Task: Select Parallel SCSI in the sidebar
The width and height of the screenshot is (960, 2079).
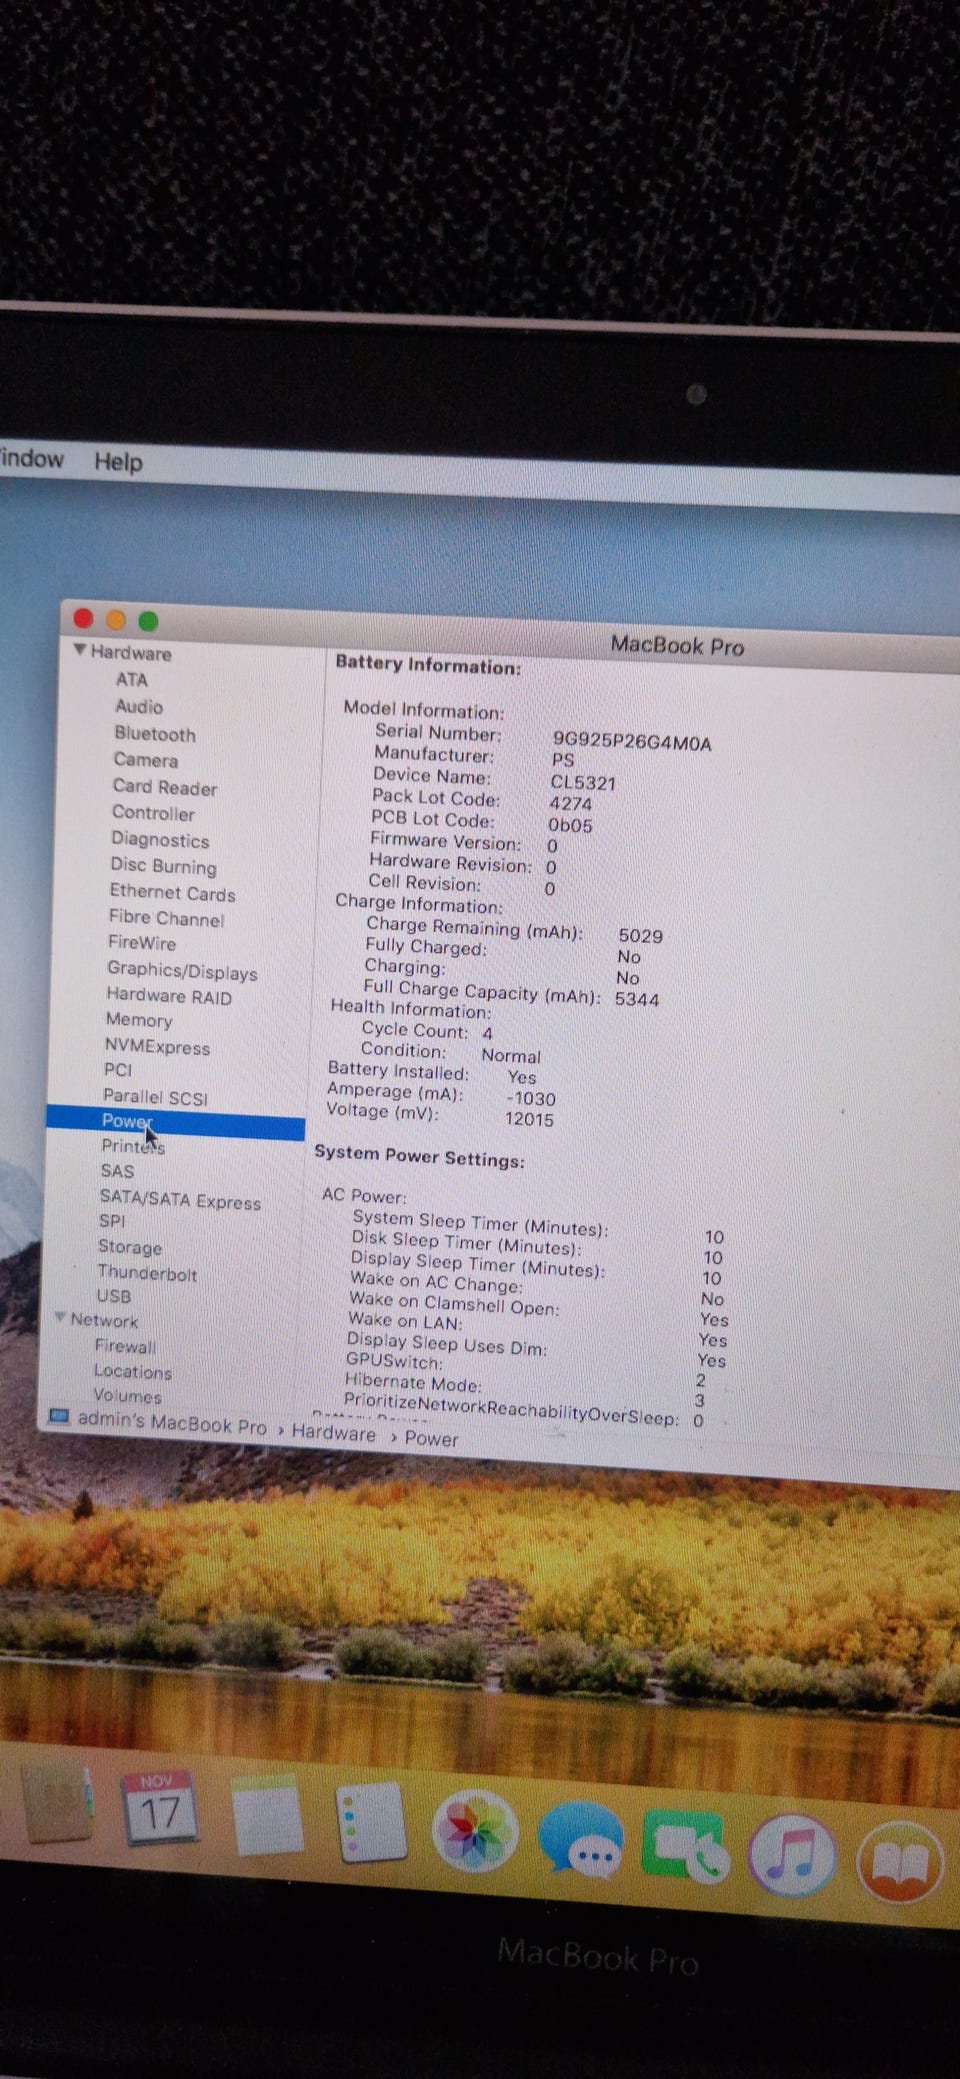Action: (155, 1097)
